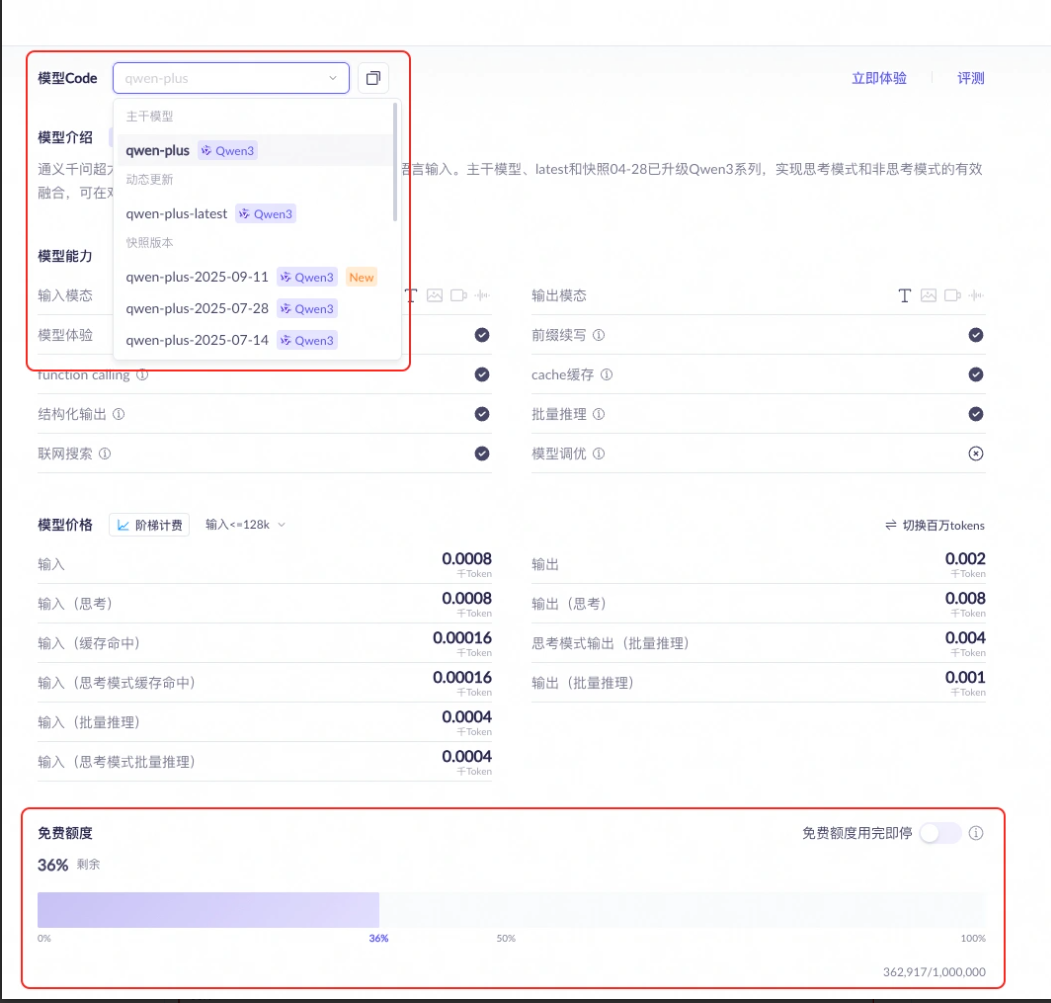
Task: Copy the model code with the copy icon
Action: click(x=373, y=78)
